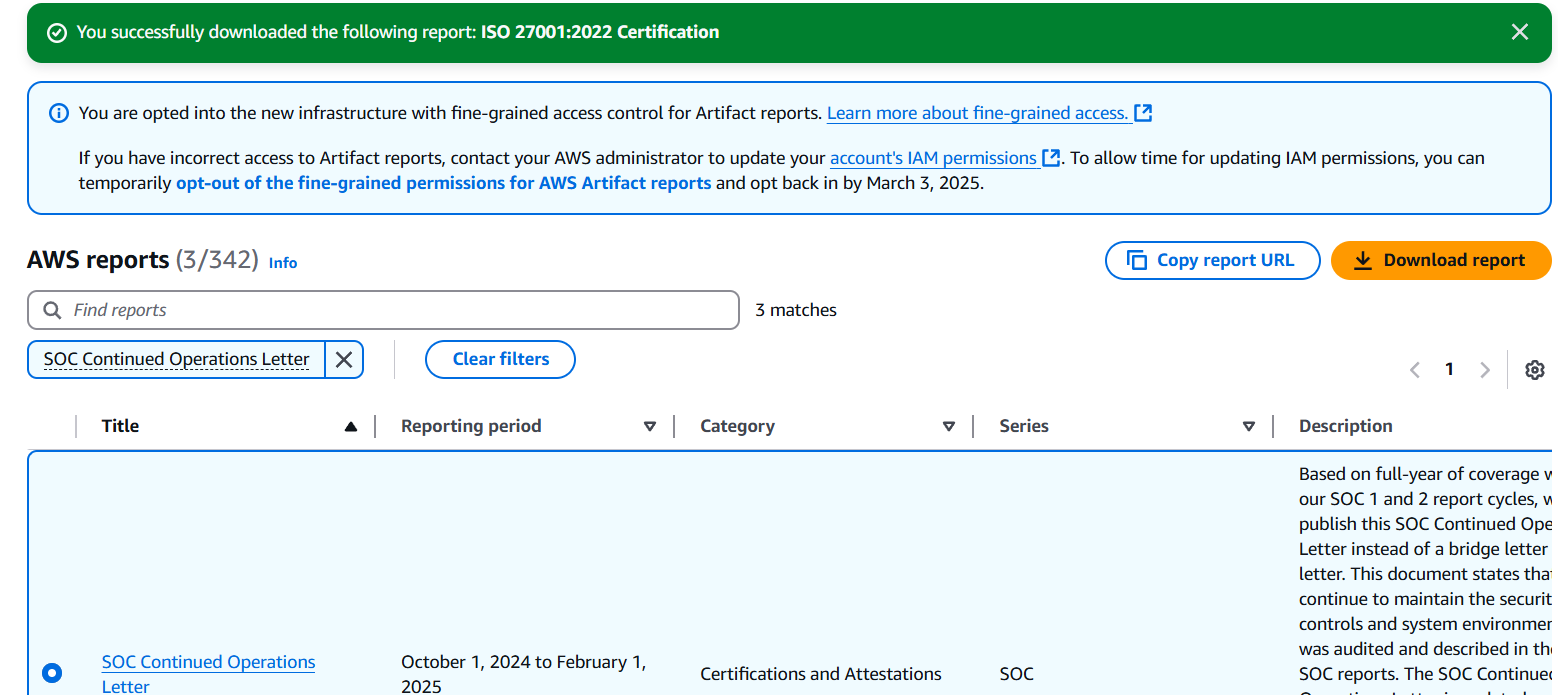The image size is (1558, 695).
Task: Click the 3 matches result count text
Action: click(796, 310)
